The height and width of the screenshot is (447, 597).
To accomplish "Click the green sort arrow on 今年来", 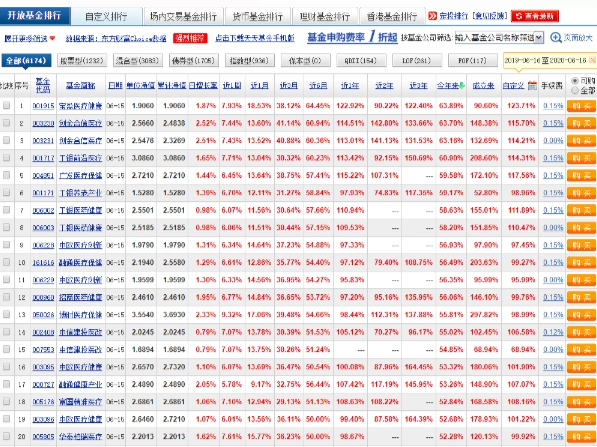I will click(x=462, y=85).
